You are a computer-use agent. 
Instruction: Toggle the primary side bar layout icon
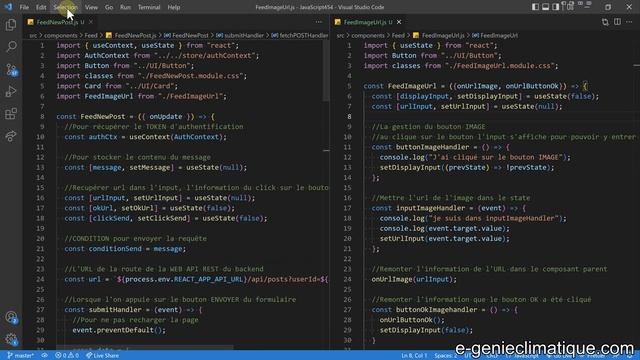tap(535, 7)
